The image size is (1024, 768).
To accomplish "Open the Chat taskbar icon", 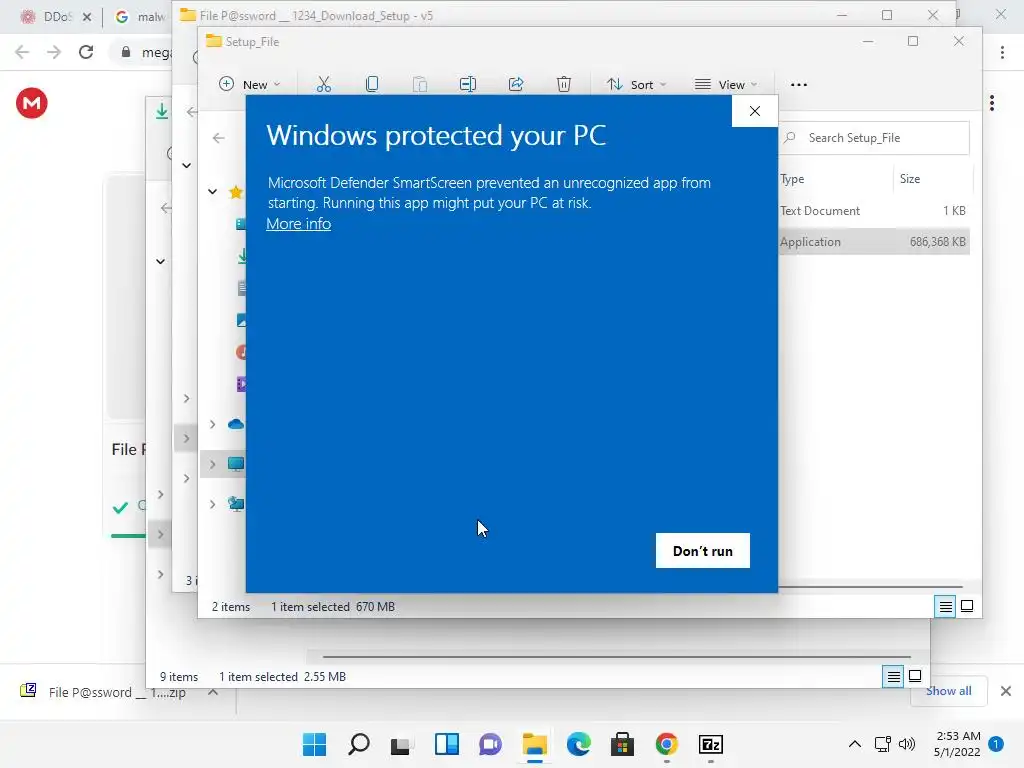I will pyautogui.click(x=490, y=744).
